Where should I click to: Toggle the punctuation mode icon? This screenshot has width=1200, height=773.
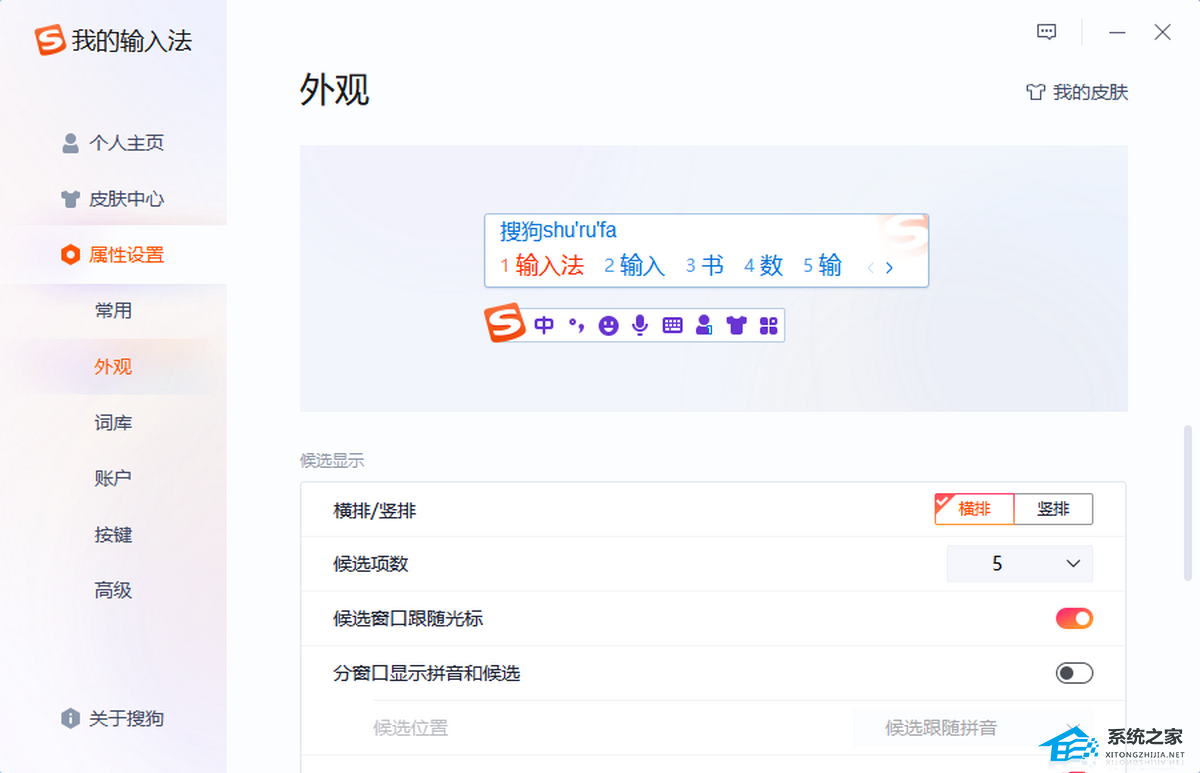tap(576, 325)
